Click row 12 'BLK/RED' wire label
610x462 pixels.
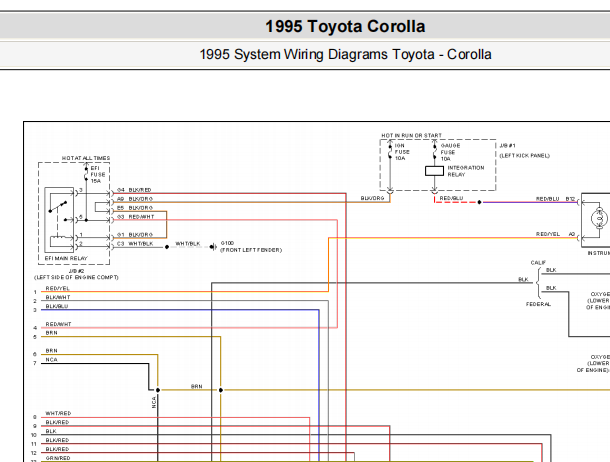tap(57, 449)
